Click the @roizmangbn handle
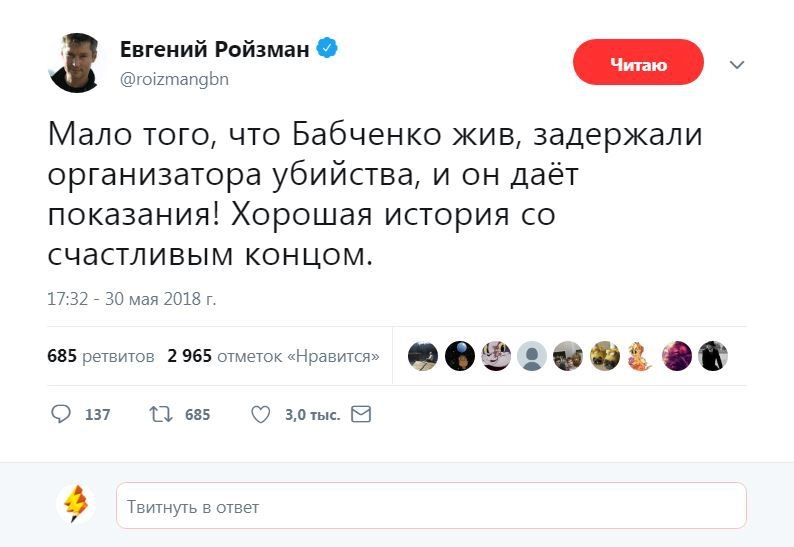 (x=174, y=79)
